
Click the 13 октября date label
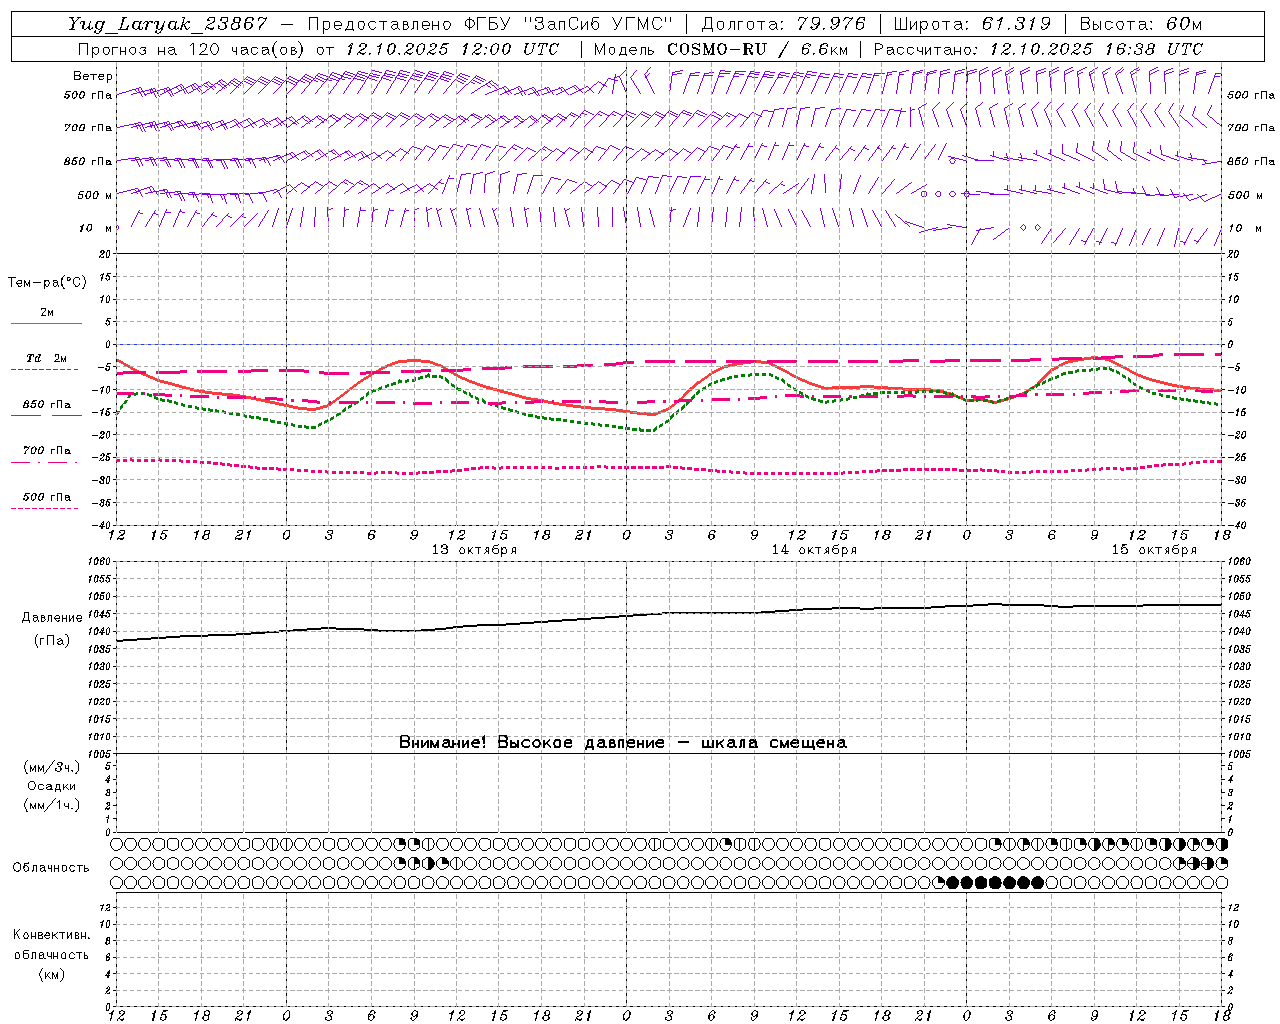tap(474, 550)
